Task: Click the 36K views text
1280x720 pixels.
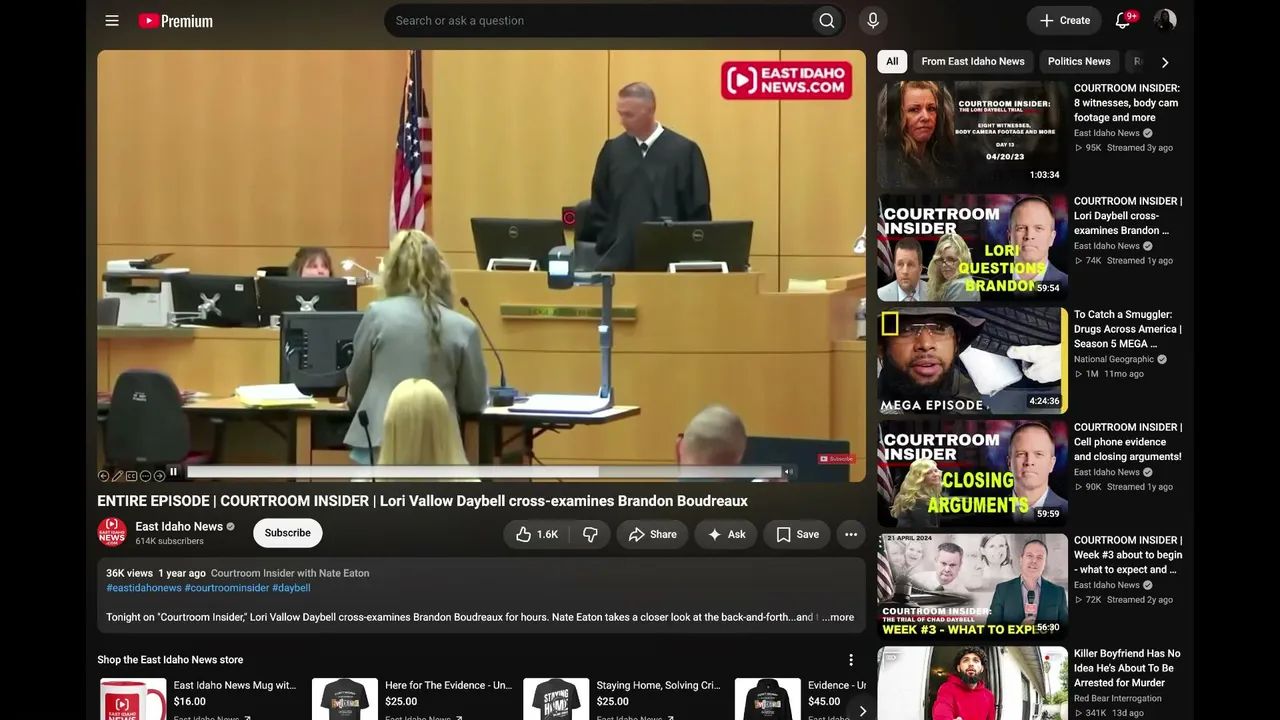Action: coord(129,573)
